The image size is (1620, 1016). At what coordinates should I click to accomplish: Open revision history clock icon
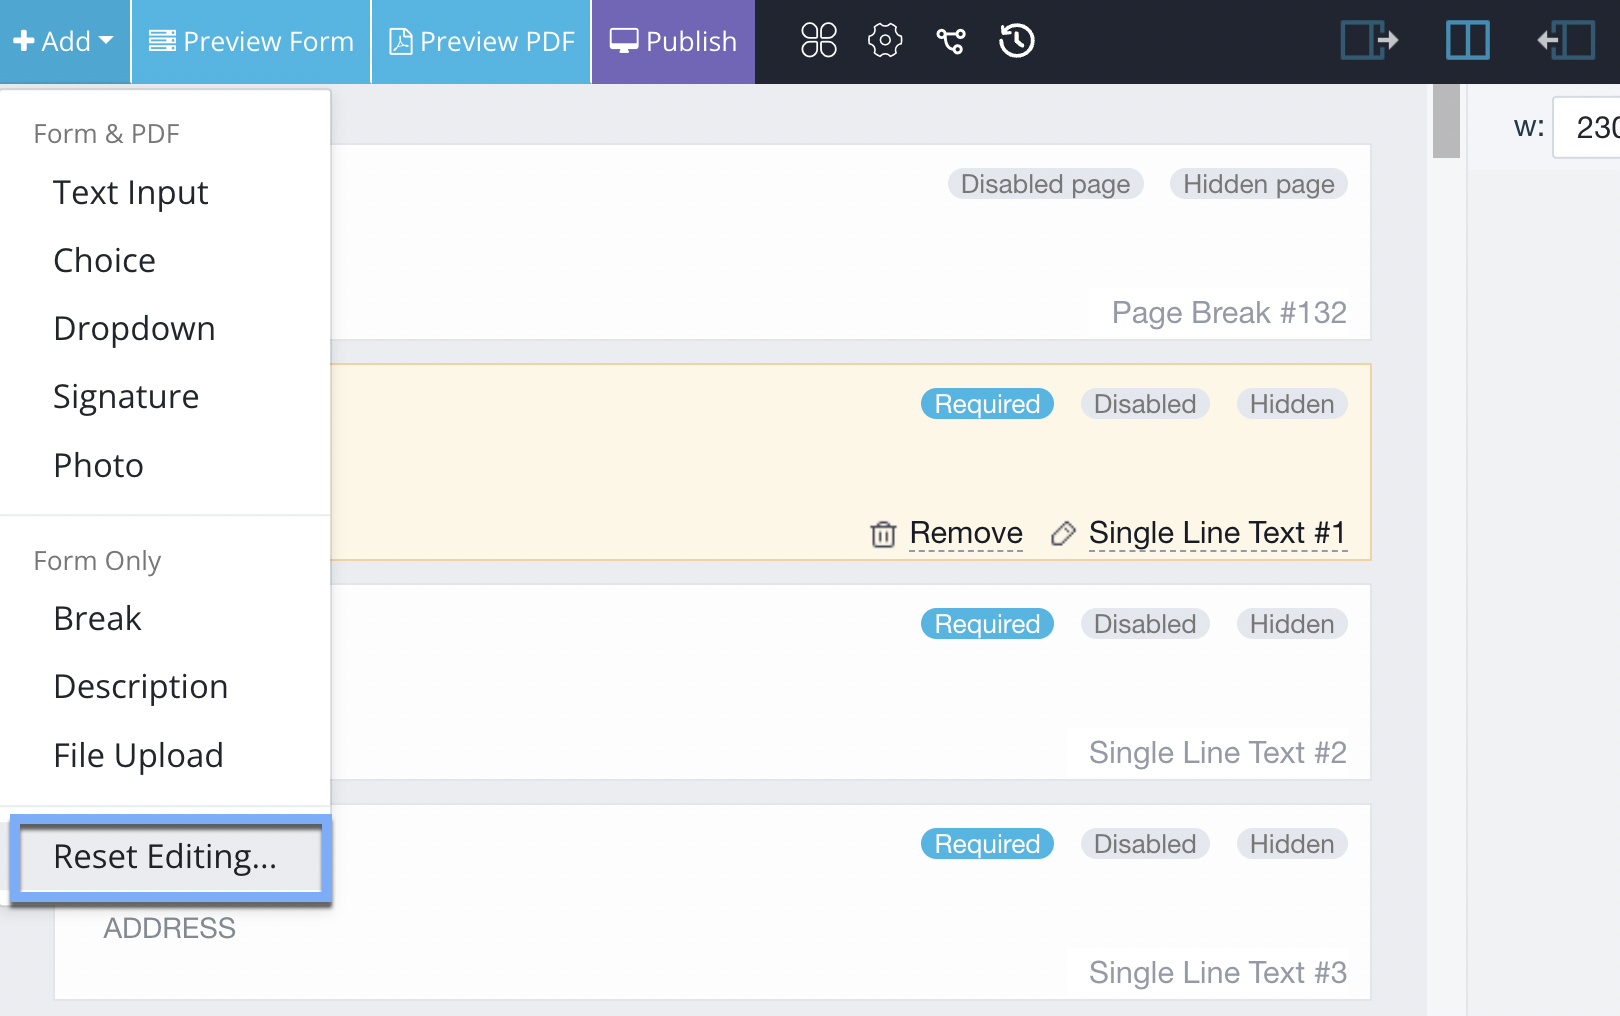click(x=1016, y=41)
